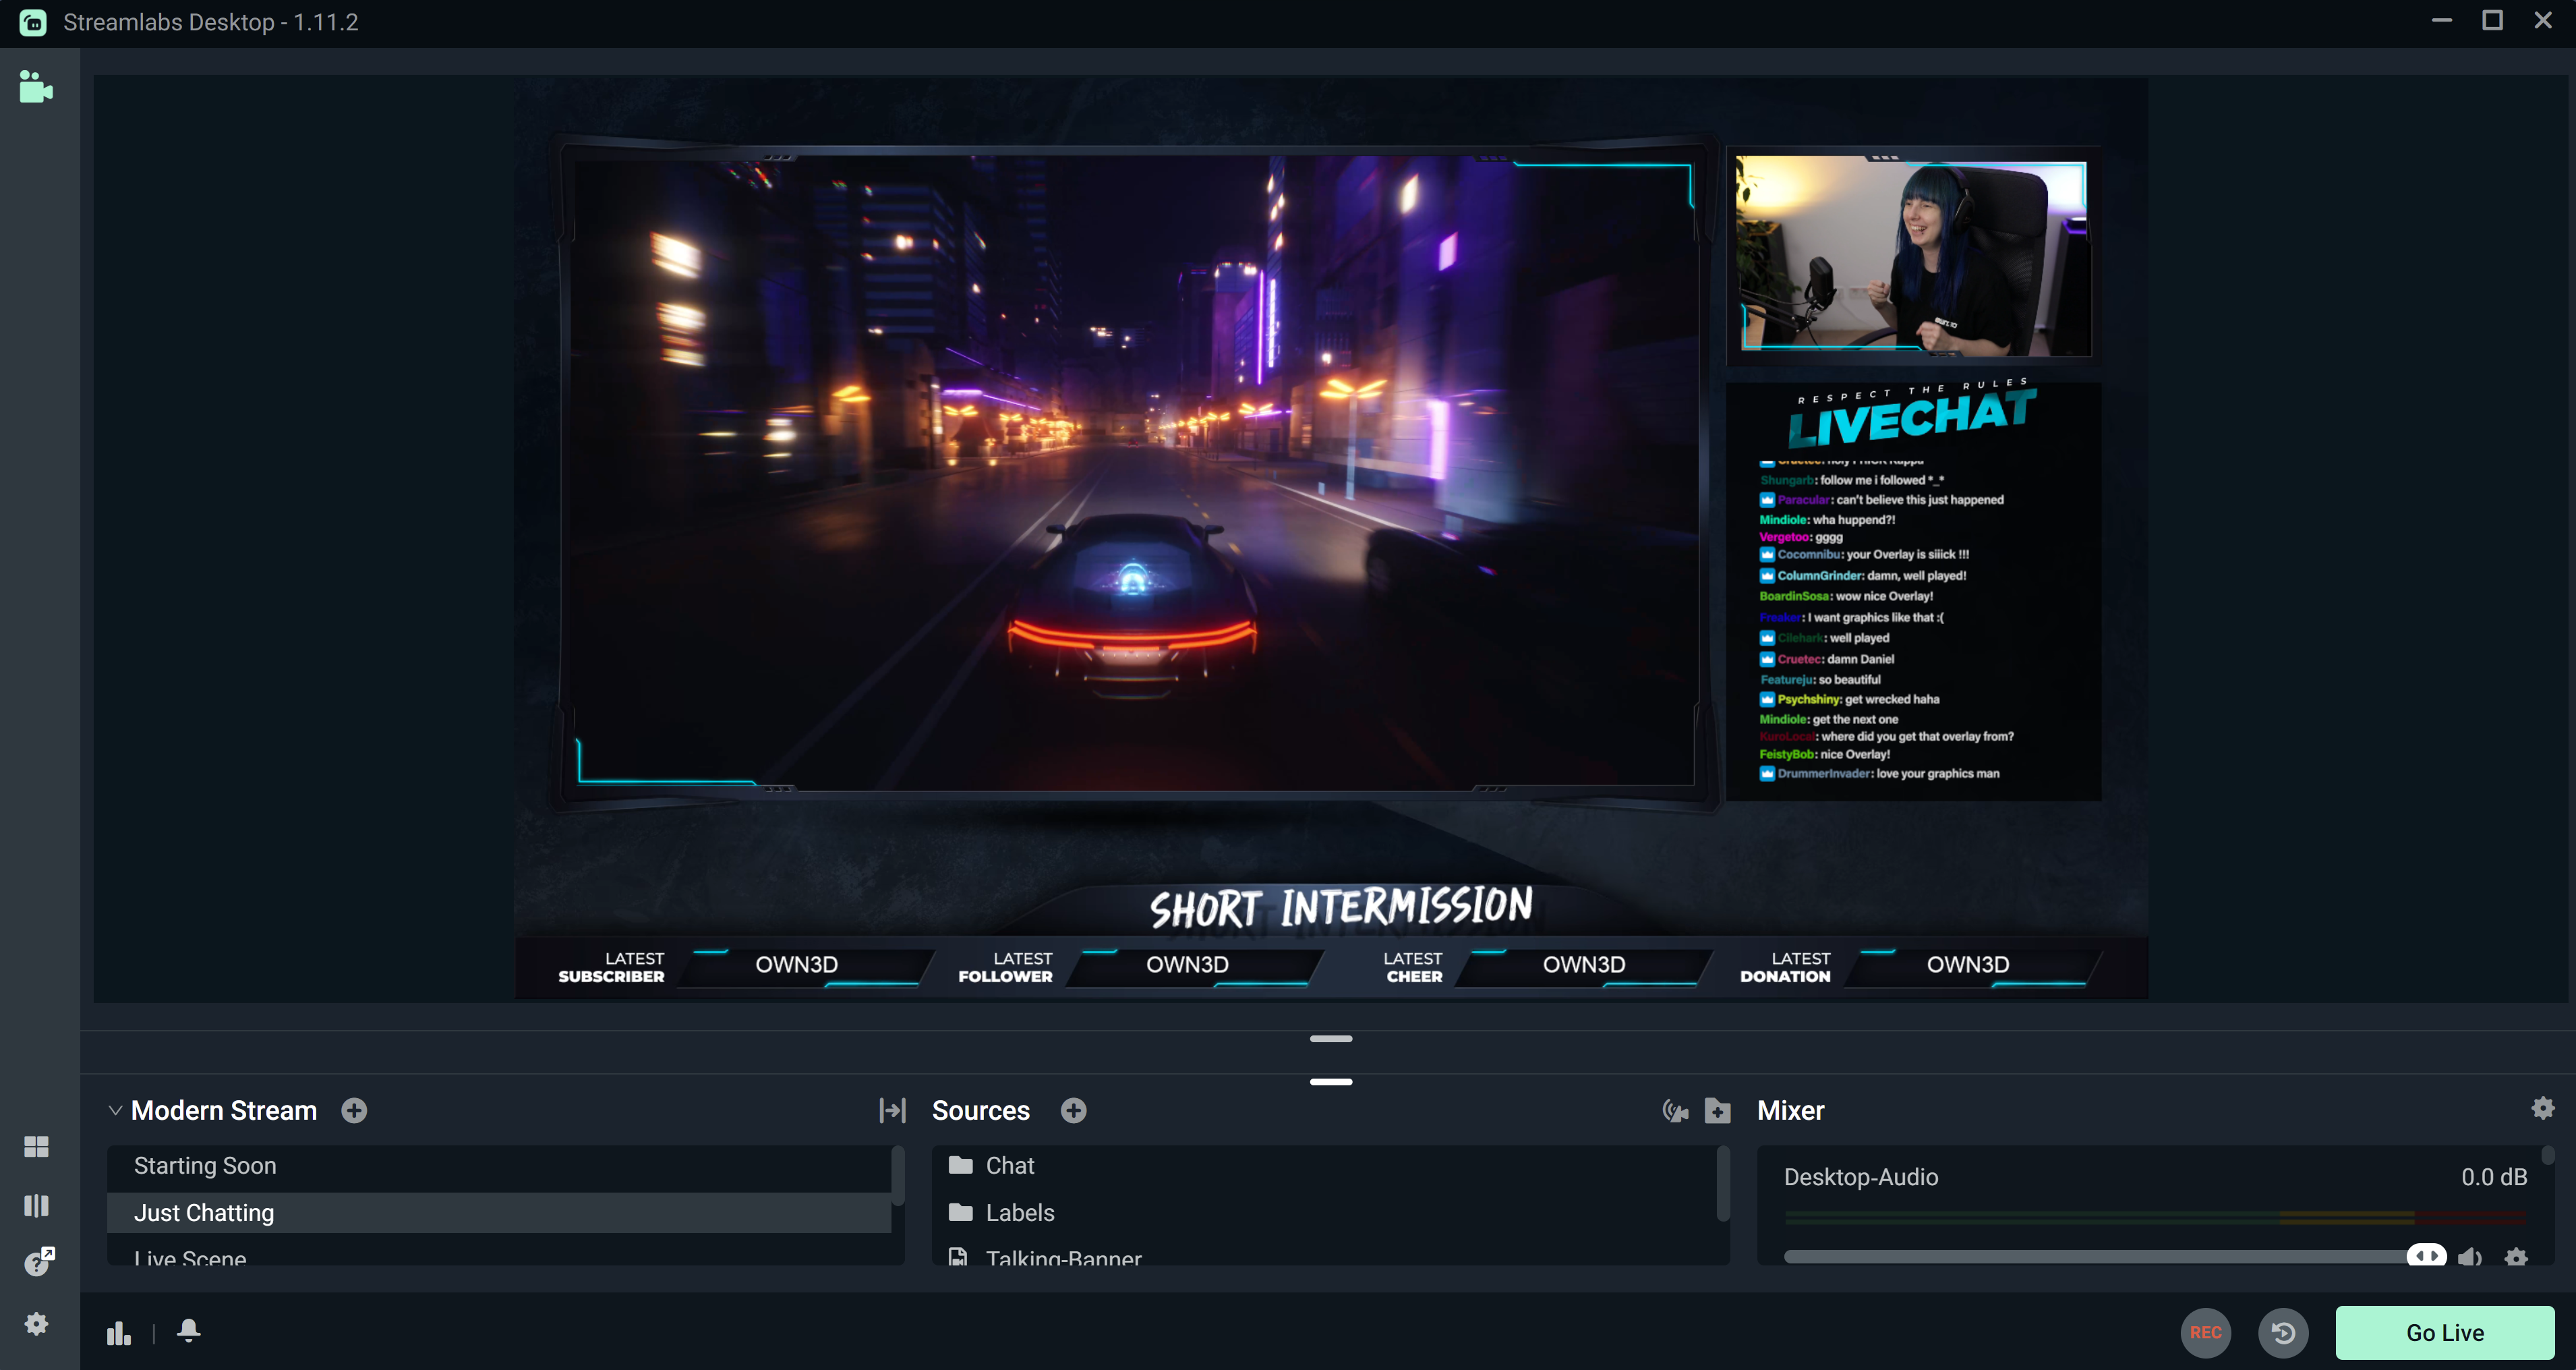This screenshot has height=1370, width=2576.
Task: Open performance stats bar chart icon
Action: tap(119, 1333)
